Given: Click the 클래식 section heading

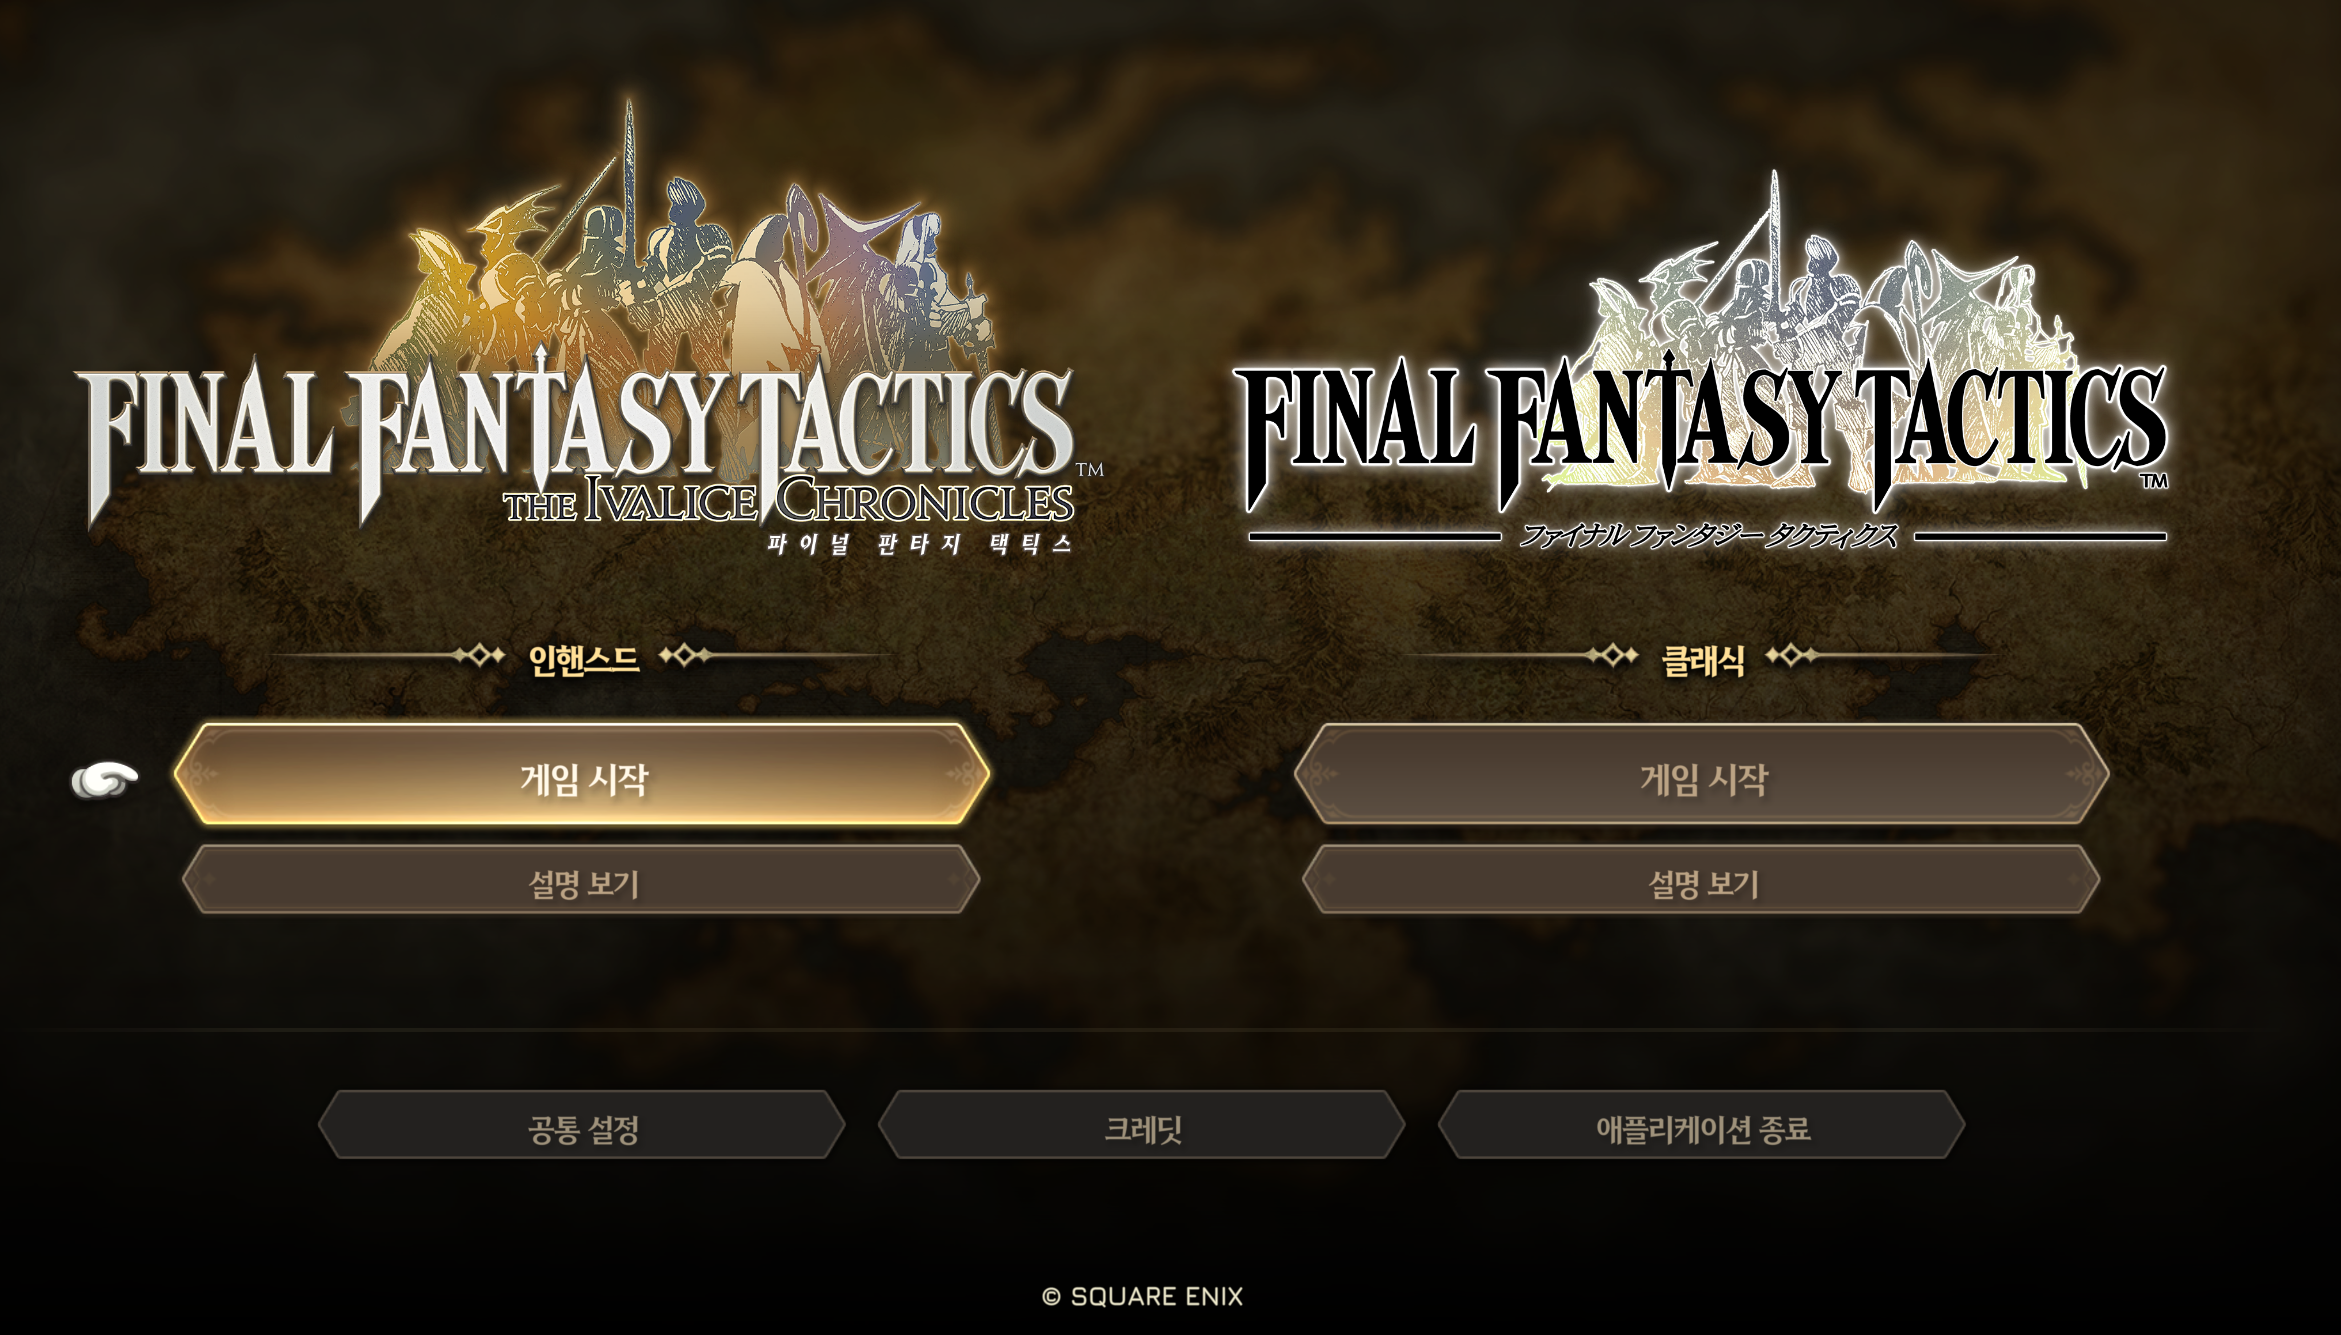Looking at the screenshot, I should click(x=1702, y=660).
